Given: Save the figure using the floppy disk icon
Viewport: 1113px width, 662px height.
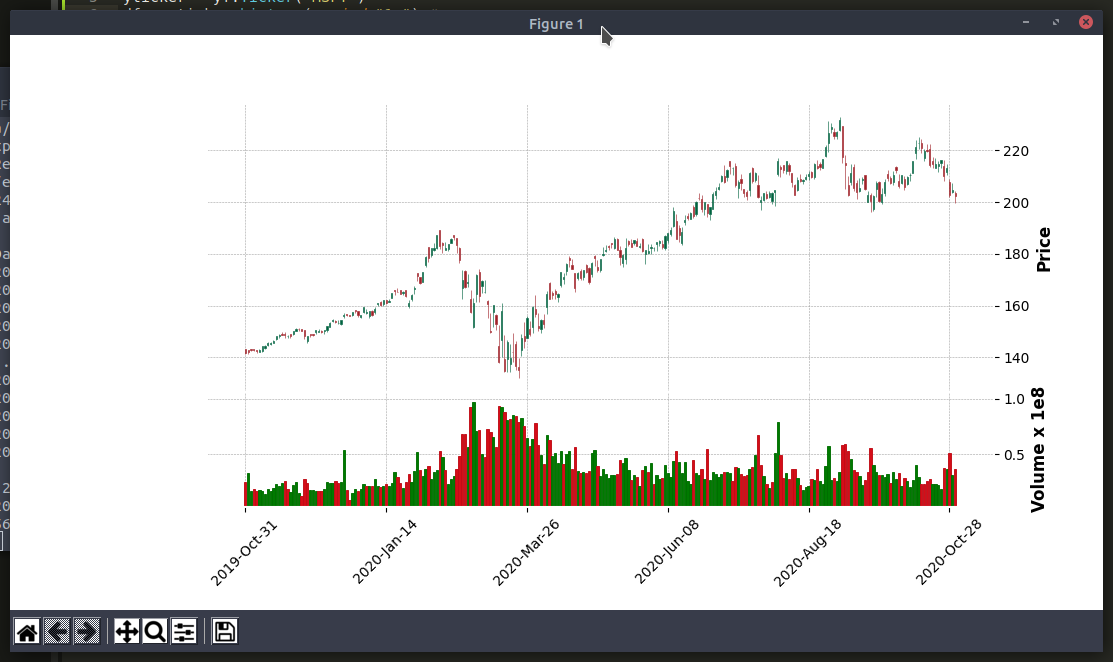Looking at the screenshot, I should pos(224,631).
